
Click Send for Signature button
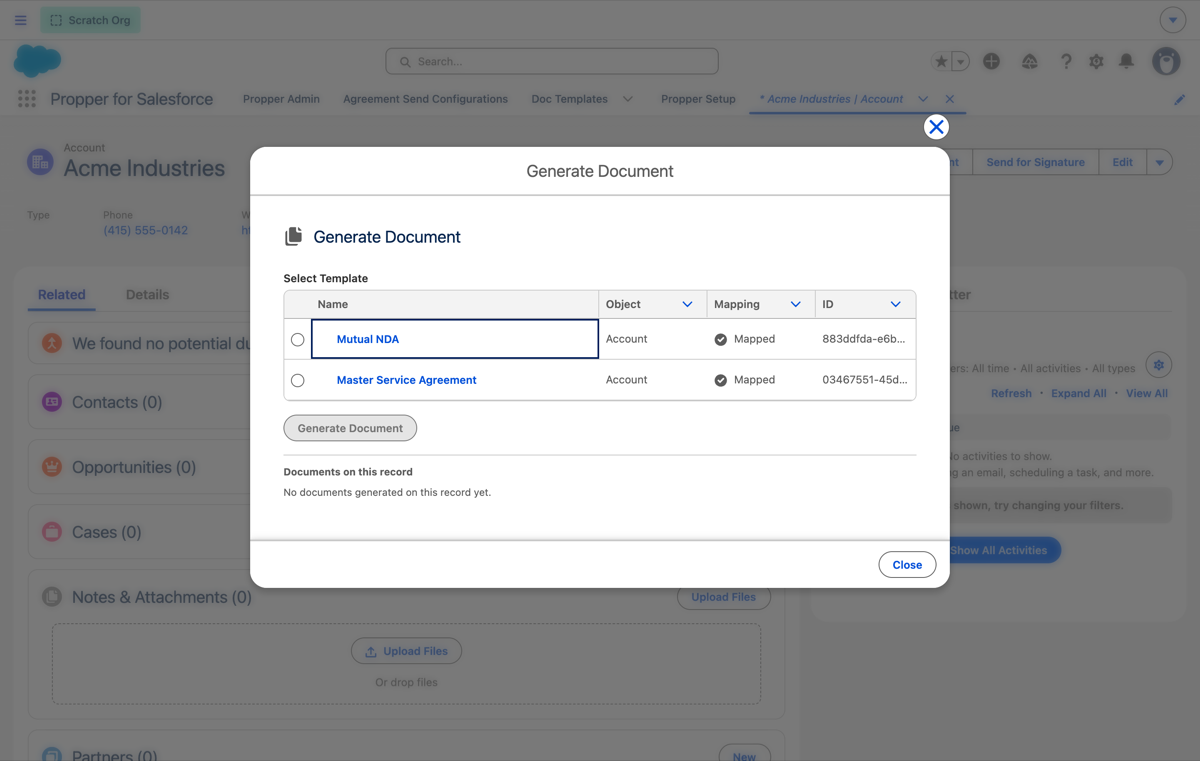tap(1035, 162)
